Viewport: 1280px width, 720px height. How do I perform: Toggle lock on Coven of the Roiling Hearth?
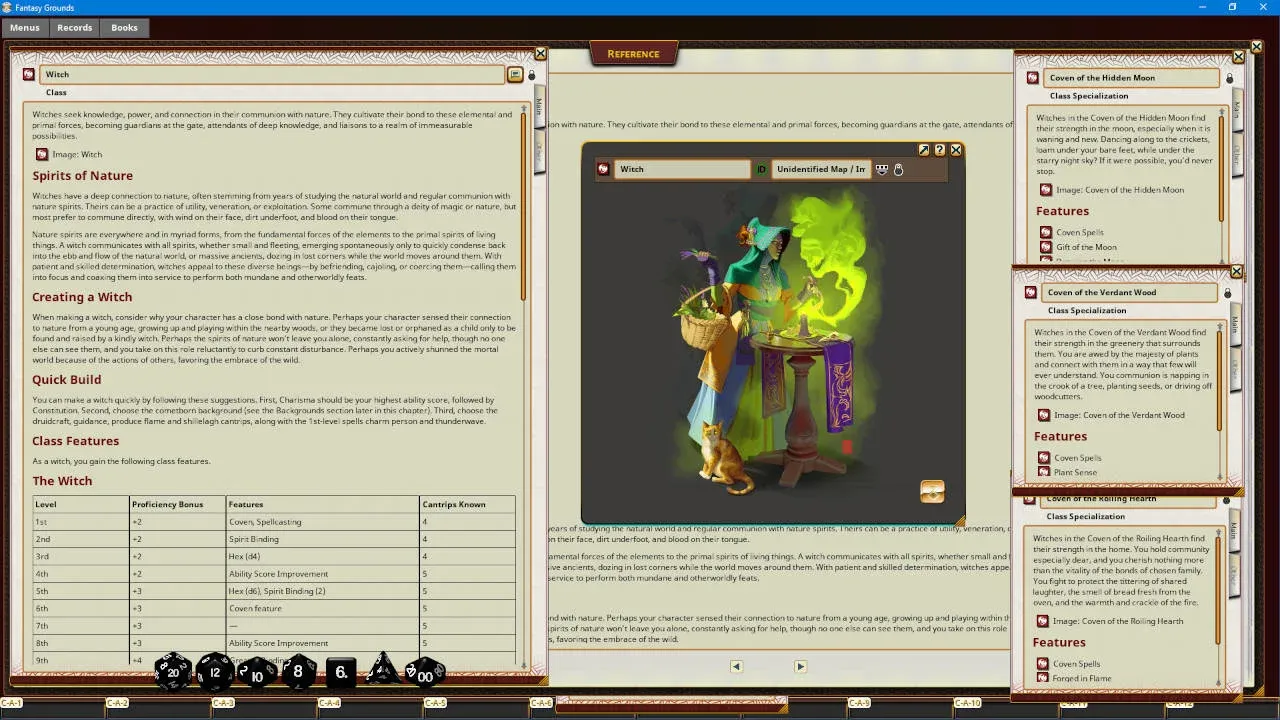[1227, 499]
